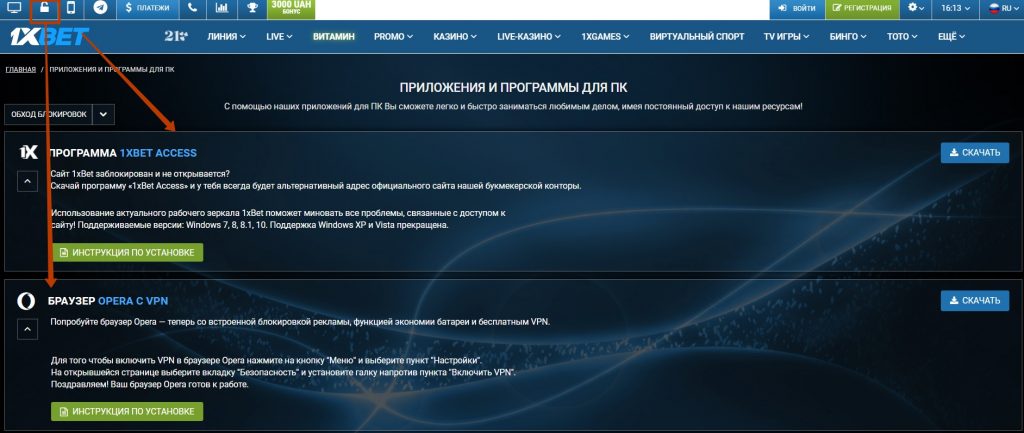Click the phone callback icon
Screen dimensions: 1024x433
point(192,8)
